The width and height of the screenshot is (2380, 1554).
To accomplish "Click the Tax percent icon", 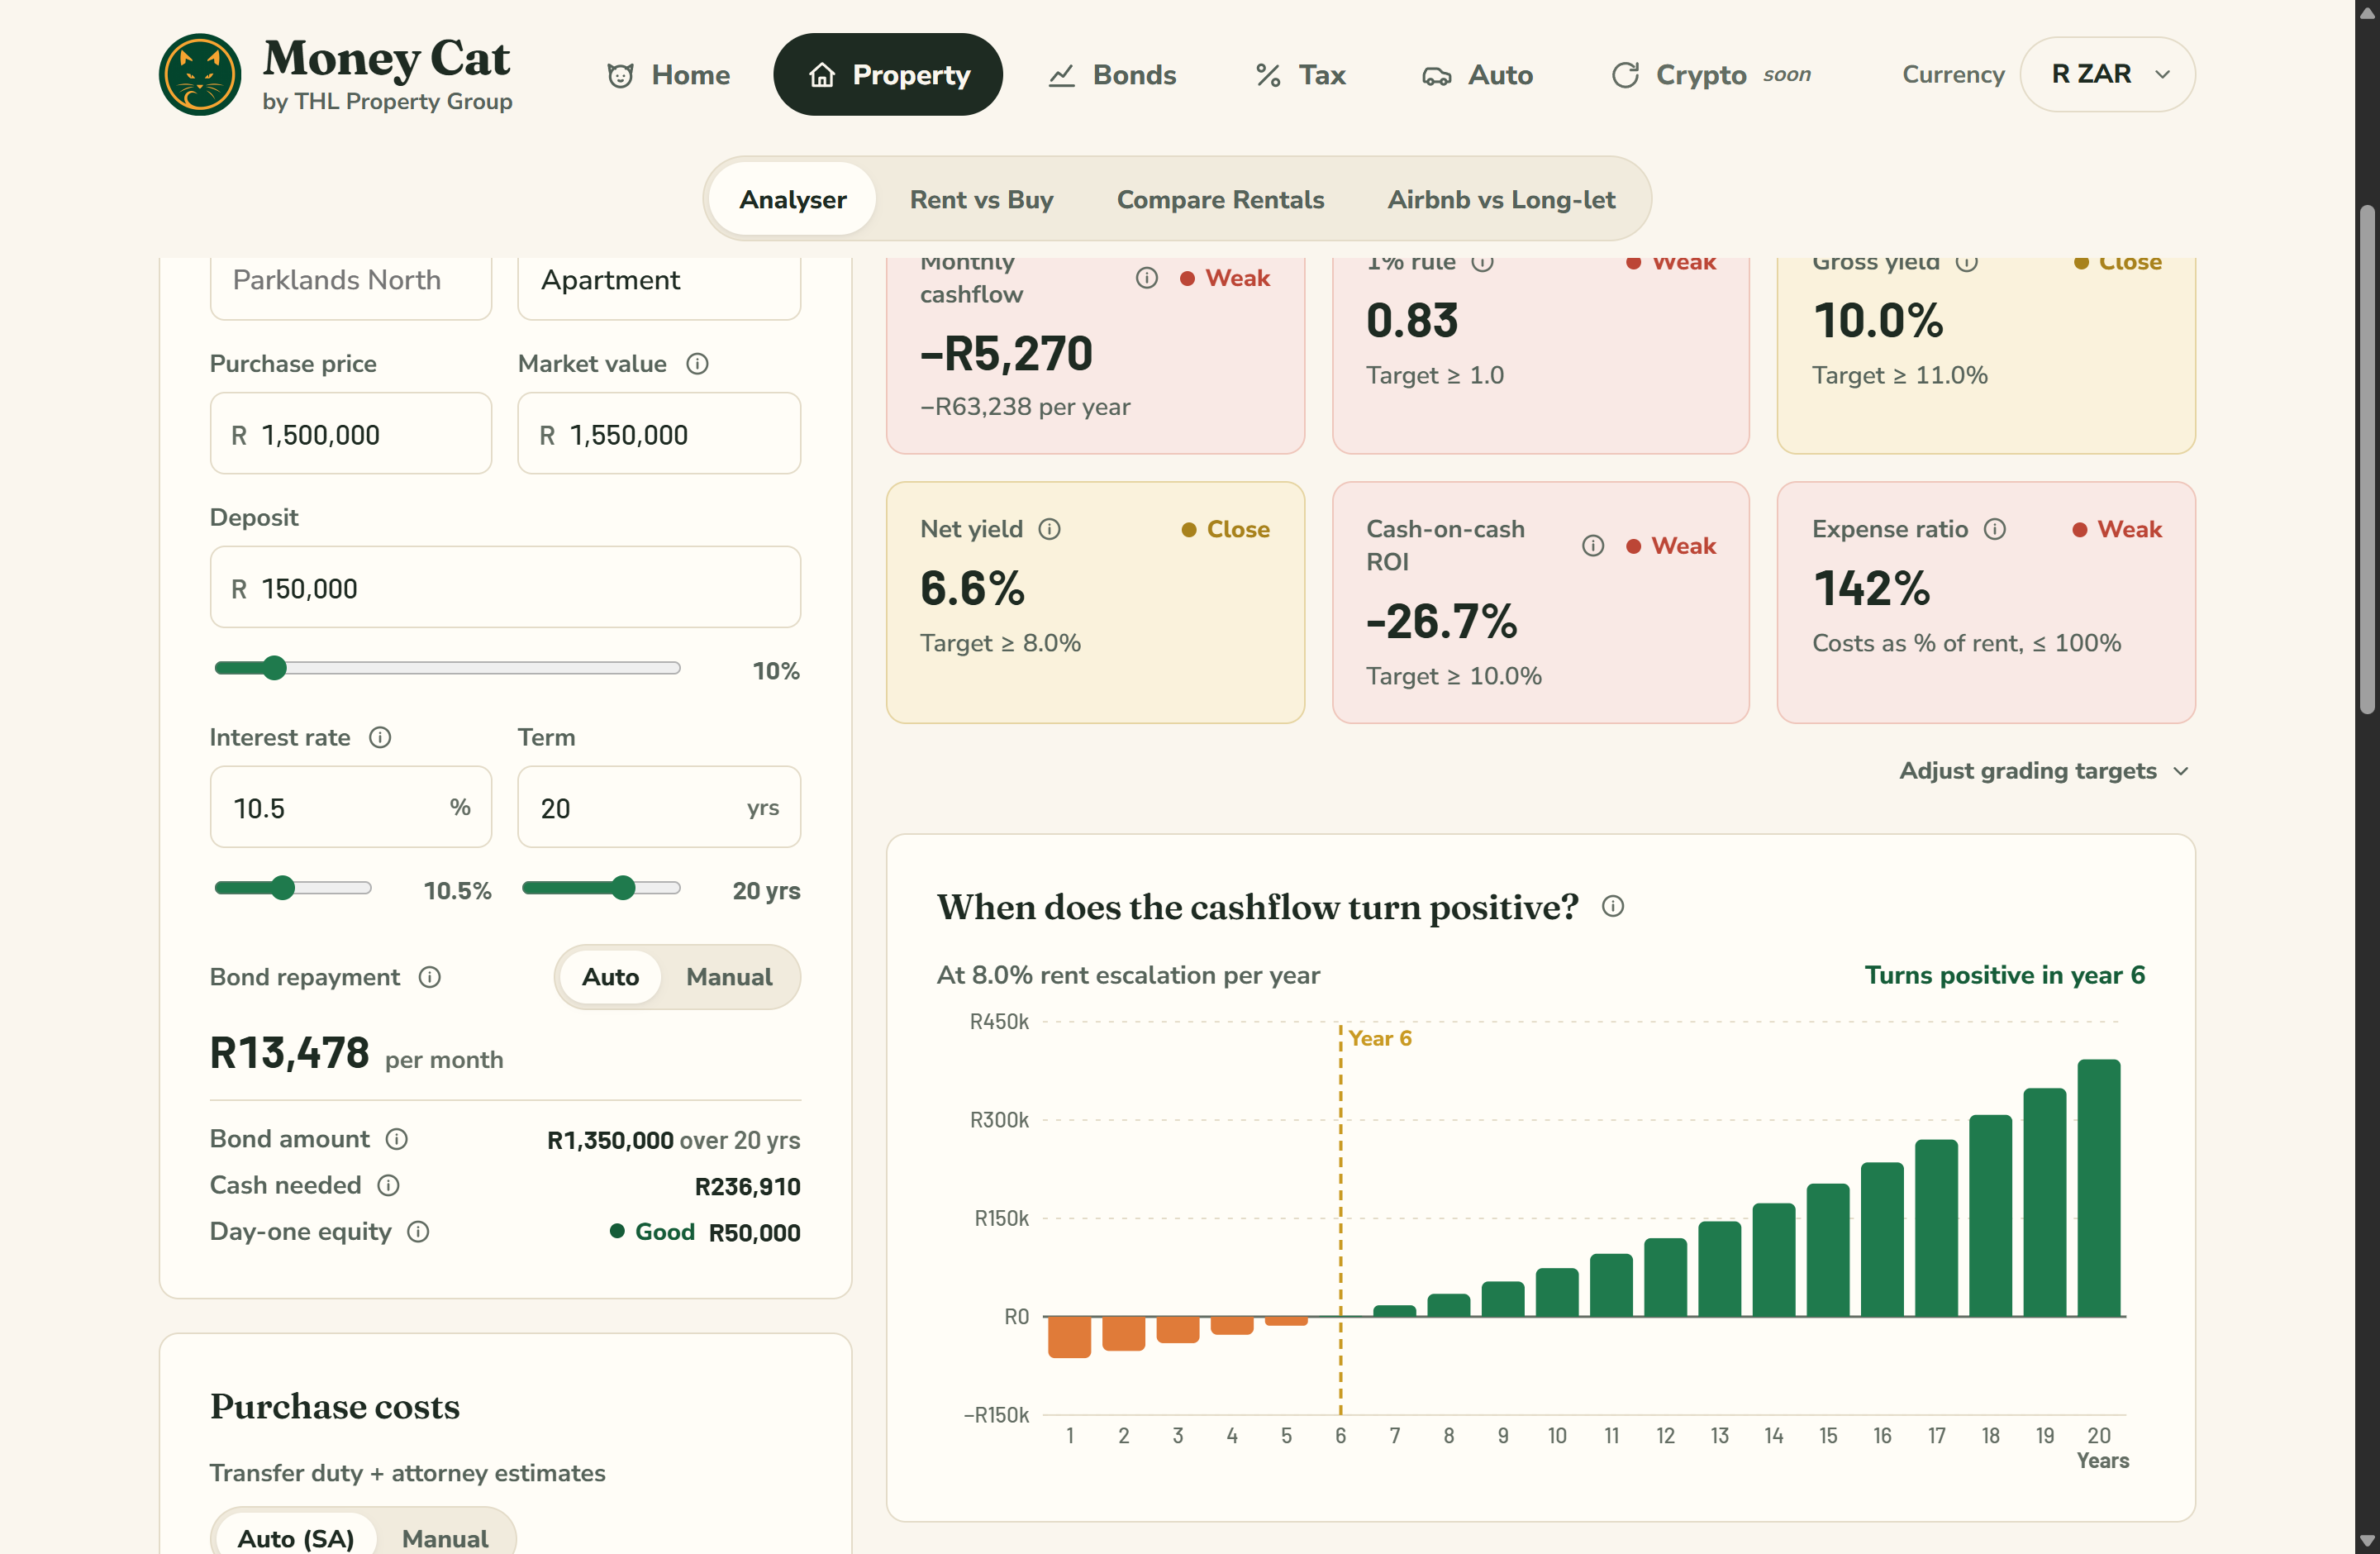I will tap(1268, 75).
